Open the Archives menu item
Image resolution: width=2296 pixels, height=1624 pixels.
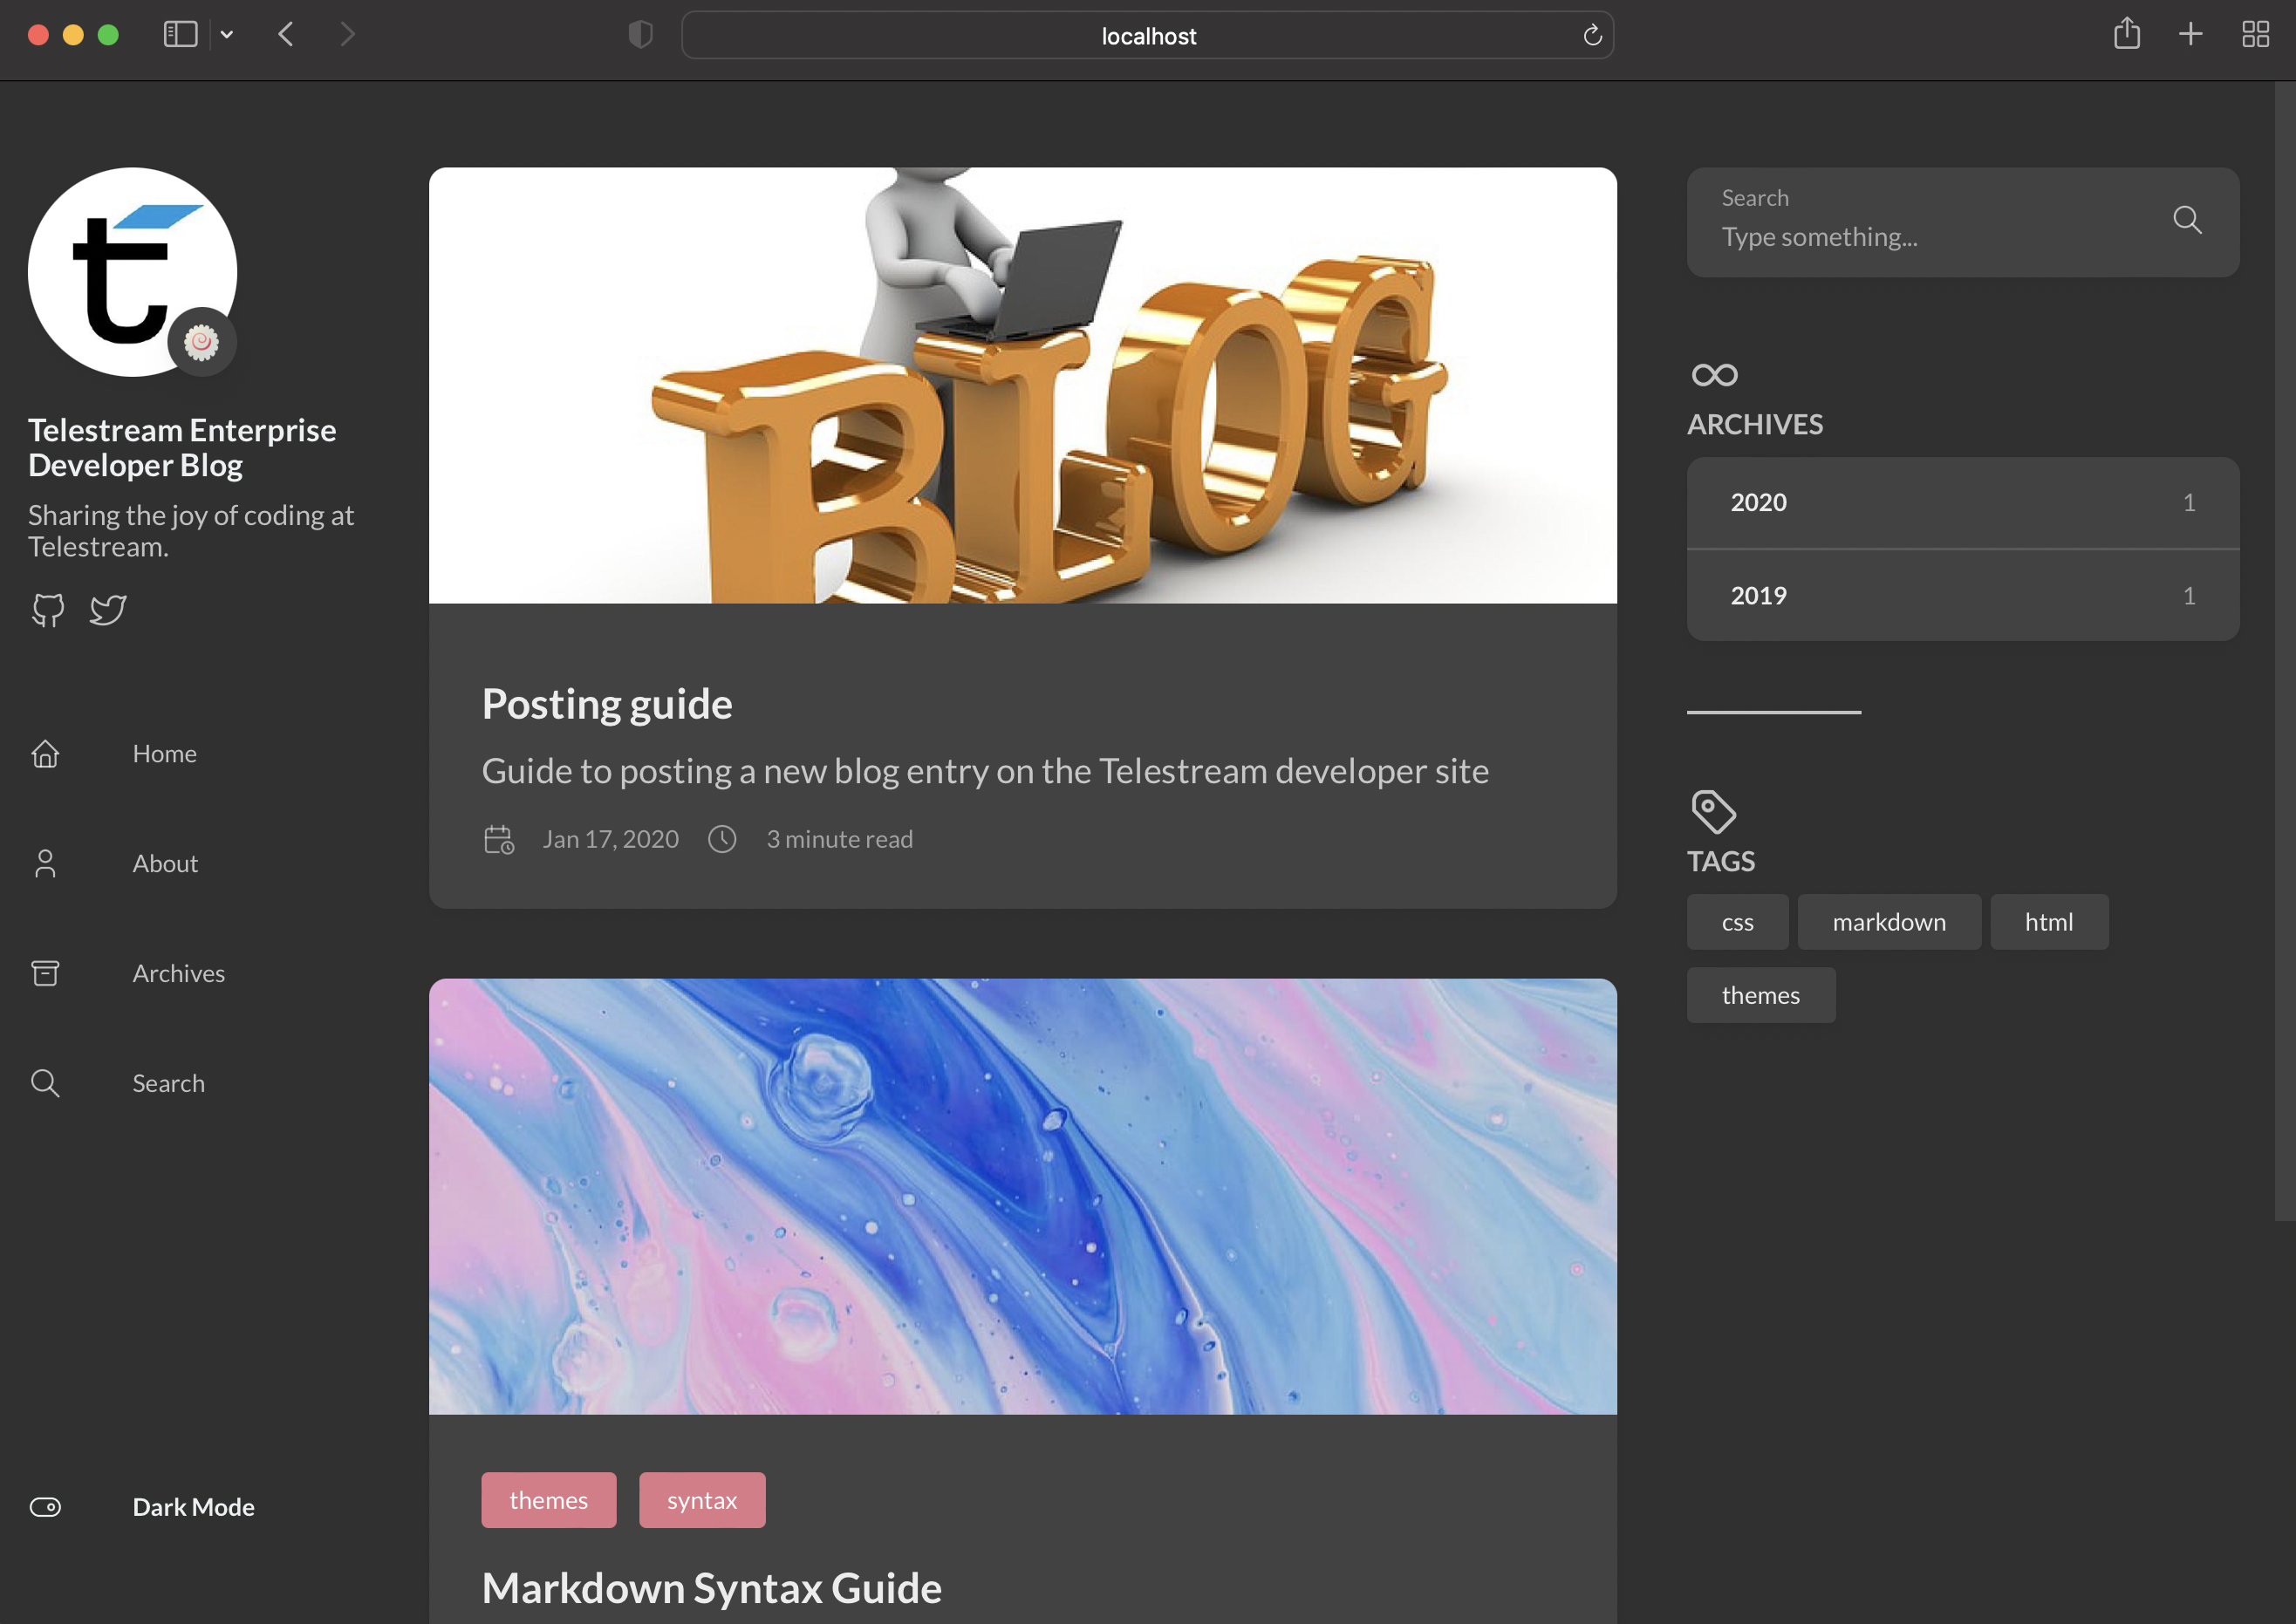(179, 973)
